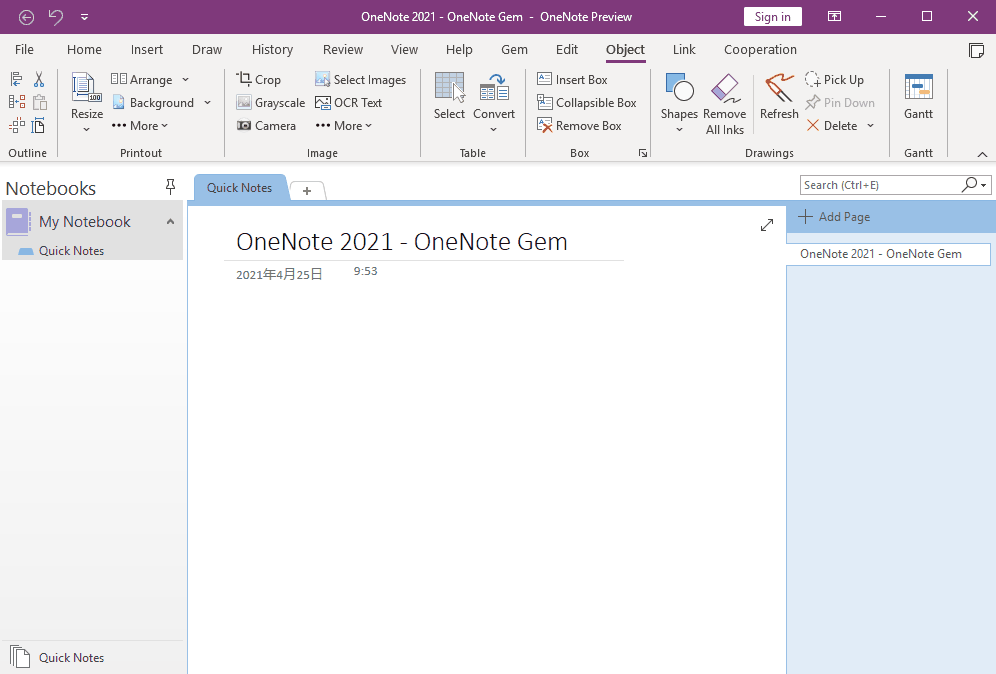Open the Review tab
996x674 pixels.
[x=342, y=50]
